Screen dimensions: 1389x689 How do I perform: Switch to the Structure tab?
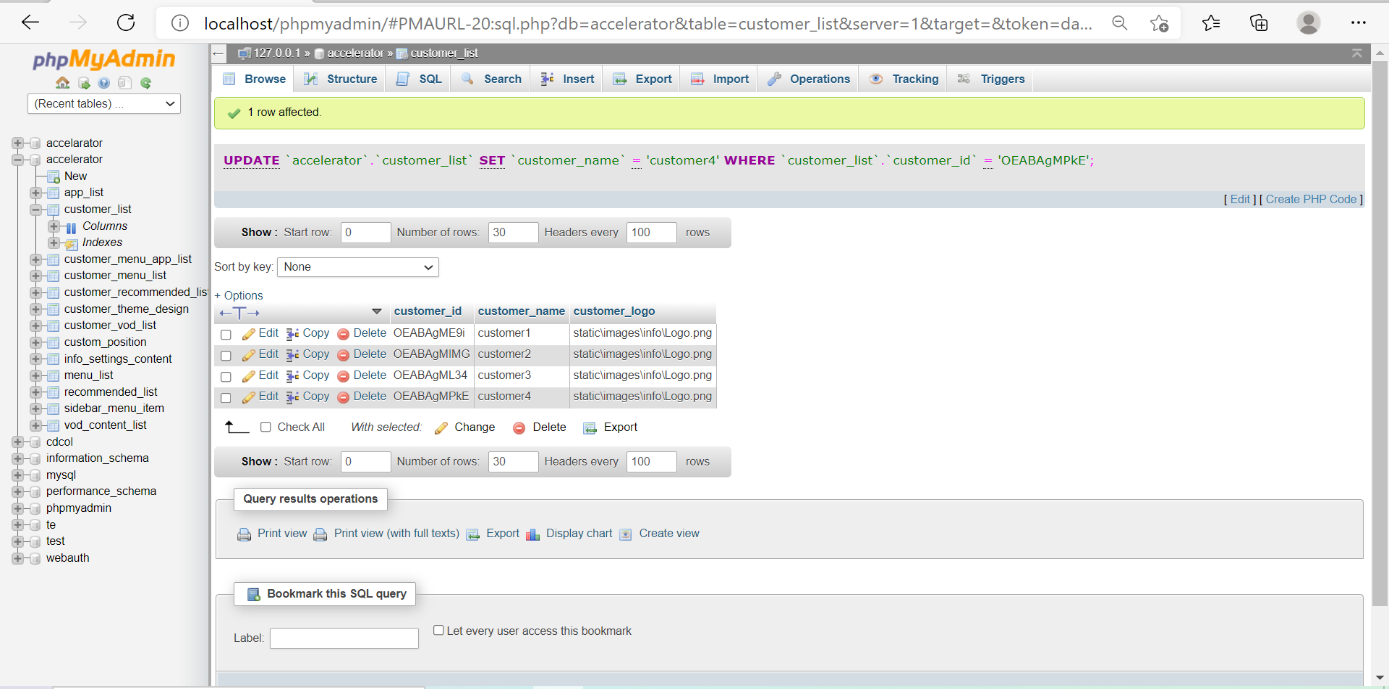click(x=341, y=79)
